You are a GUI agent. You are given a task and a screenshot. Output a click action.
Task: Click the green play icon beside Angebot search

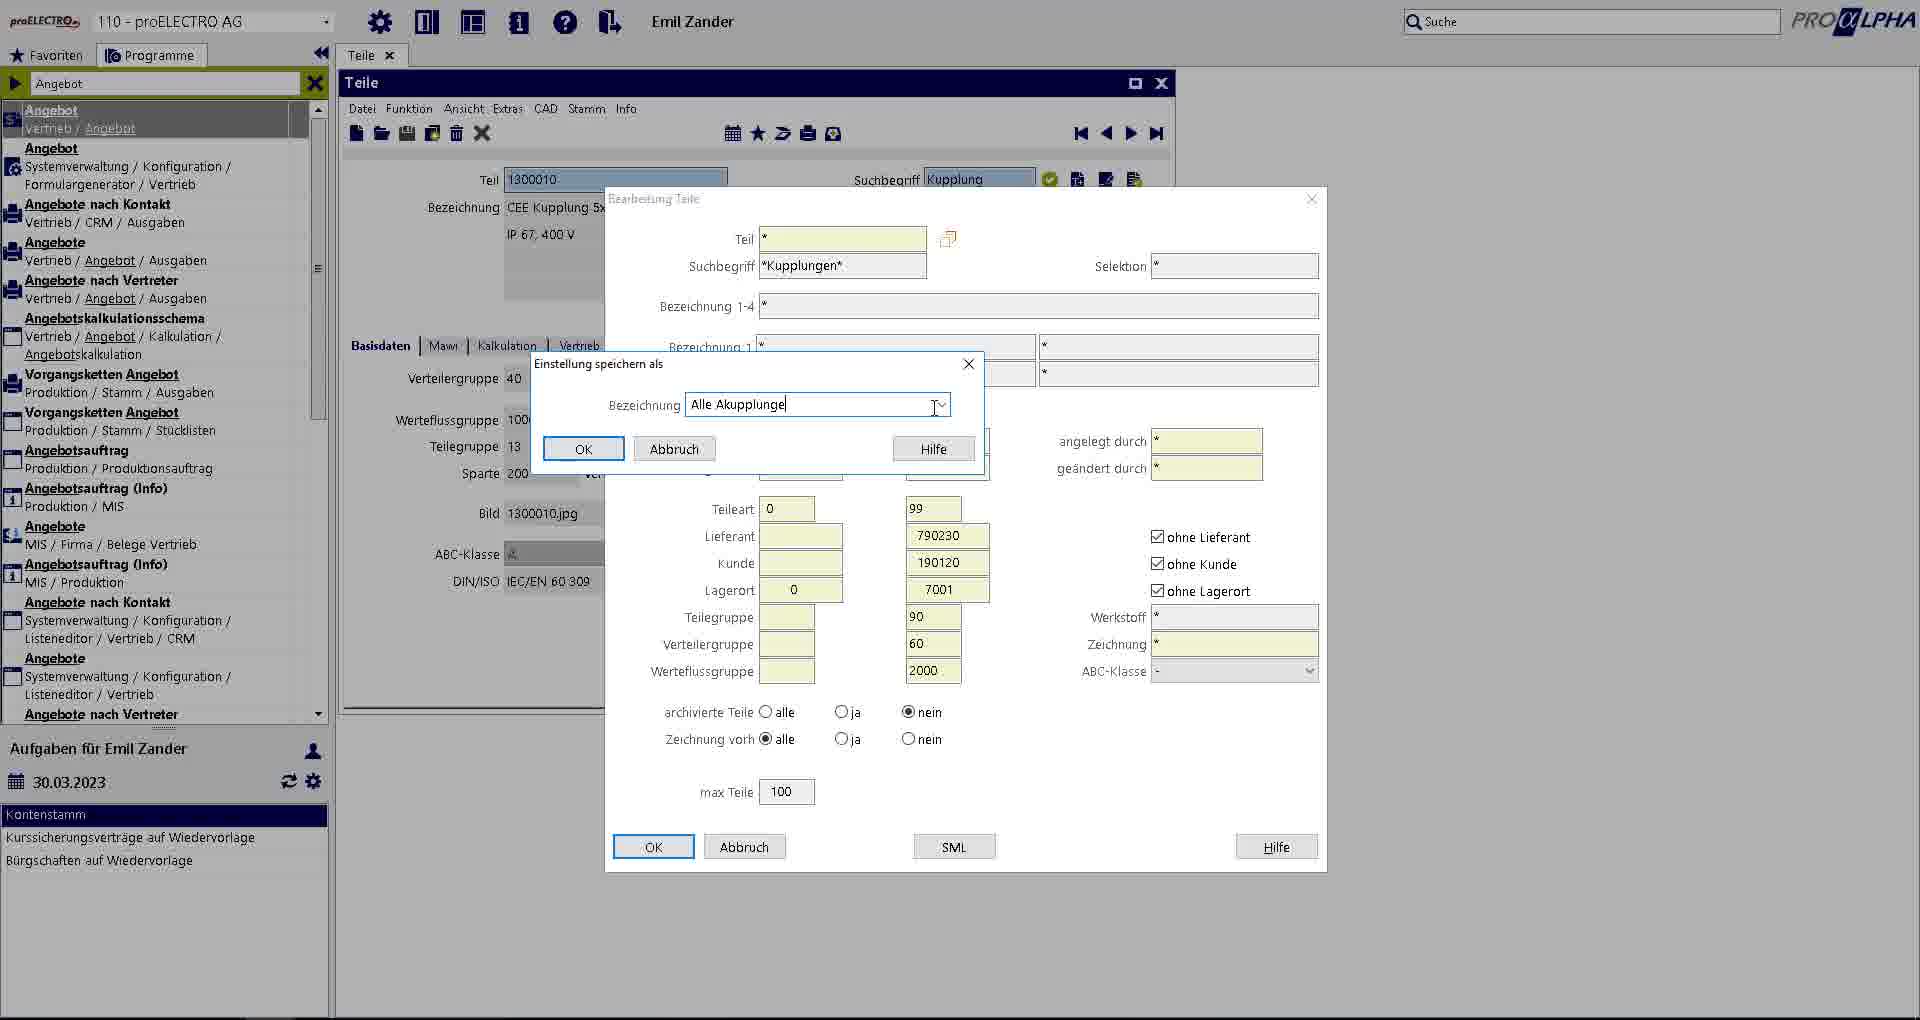(x=15, y=83)
